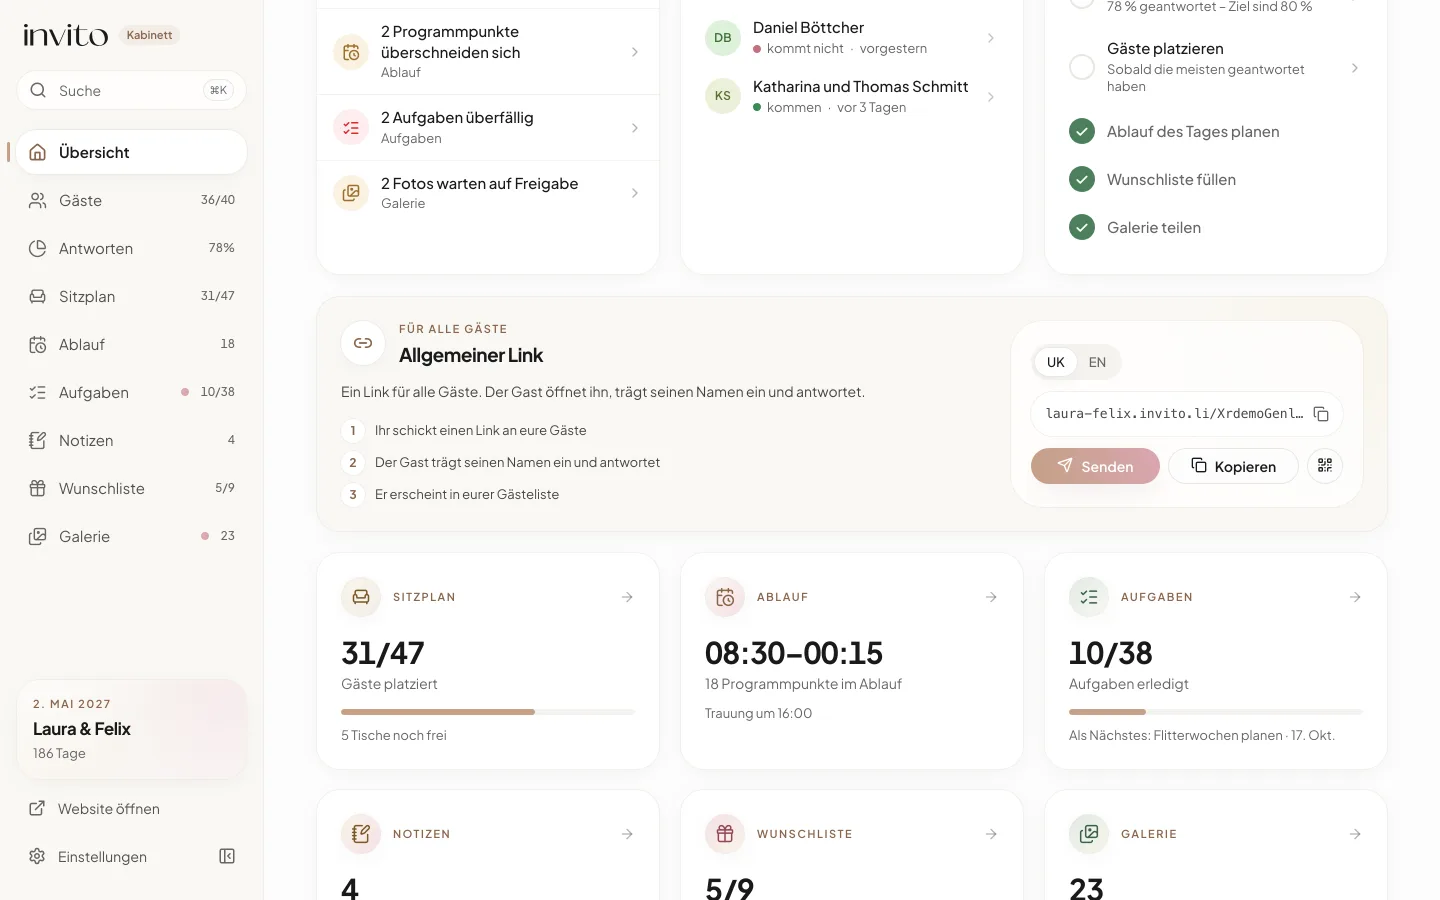This screenshot has width=1440, height=900.
Task: Click the Aufgaben card checklist icon
Action: 1089,597
